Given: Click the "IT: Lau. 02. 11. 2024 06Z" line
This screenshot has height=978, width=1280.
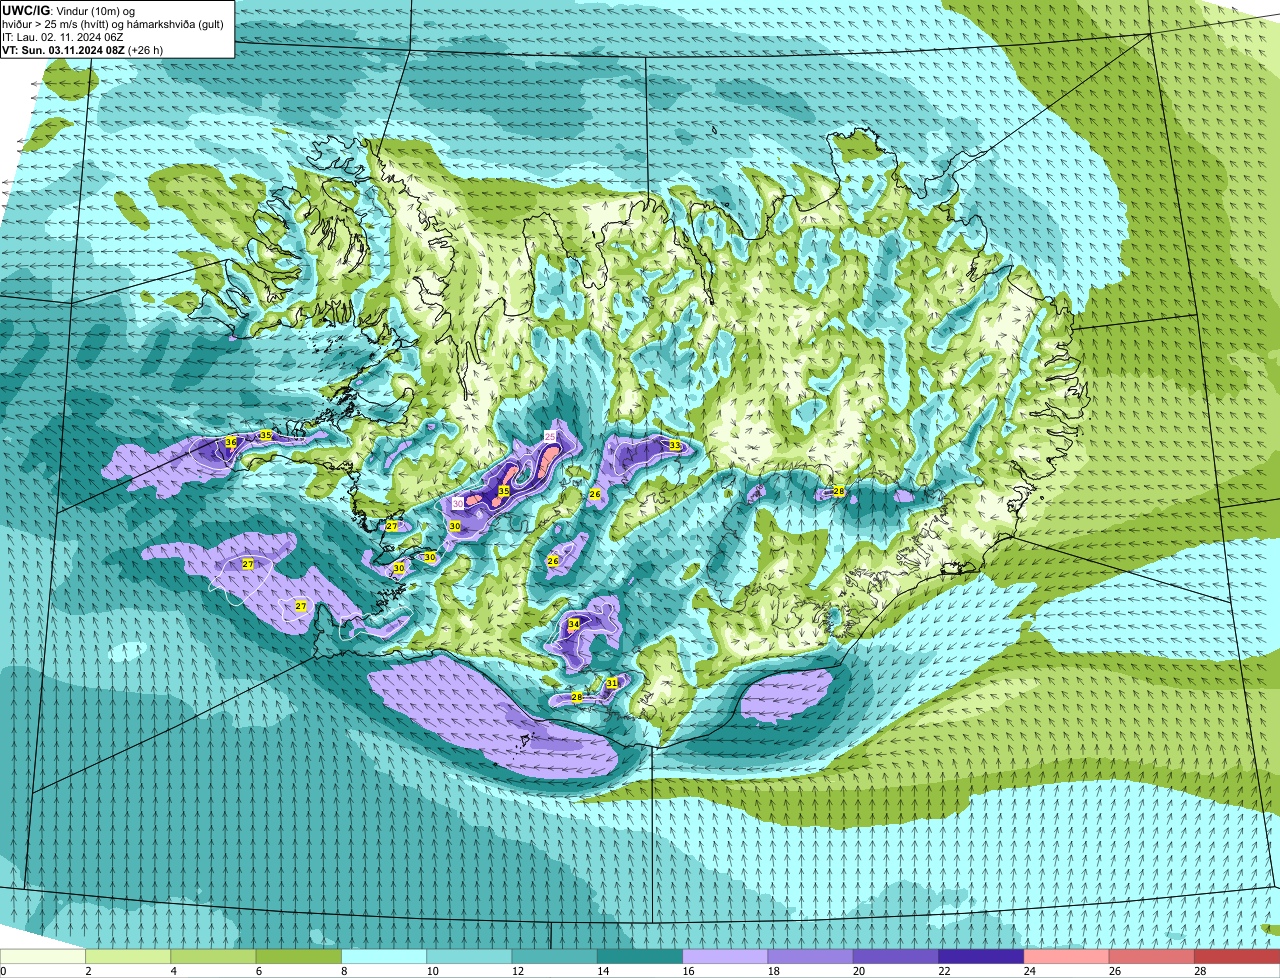Looking at the screenshot, I should pos(63,36).
